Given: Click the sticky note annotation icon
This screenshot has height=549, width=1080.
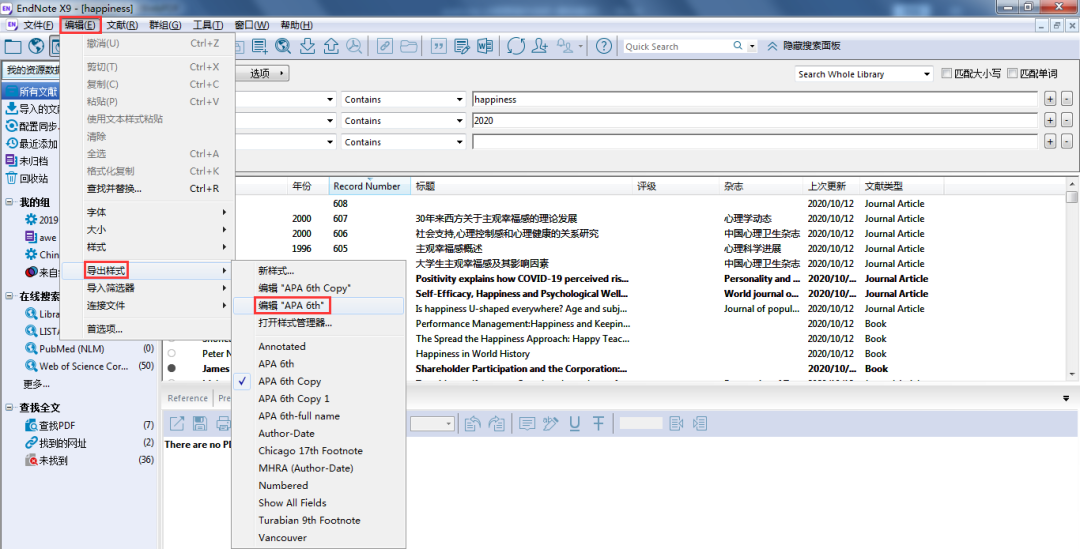Looking at the screenshot, I should click(x=527, y=424).
